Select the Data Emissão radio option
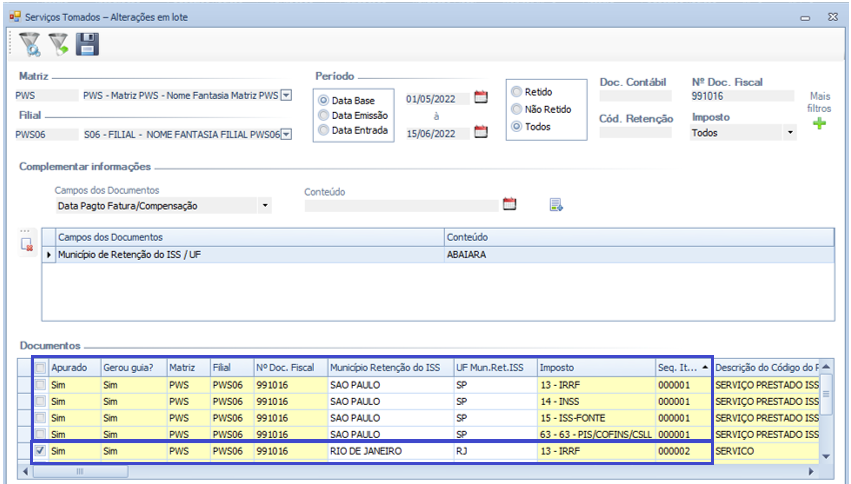Viewport: 851px width, 484px height. (x=324, y=115)
